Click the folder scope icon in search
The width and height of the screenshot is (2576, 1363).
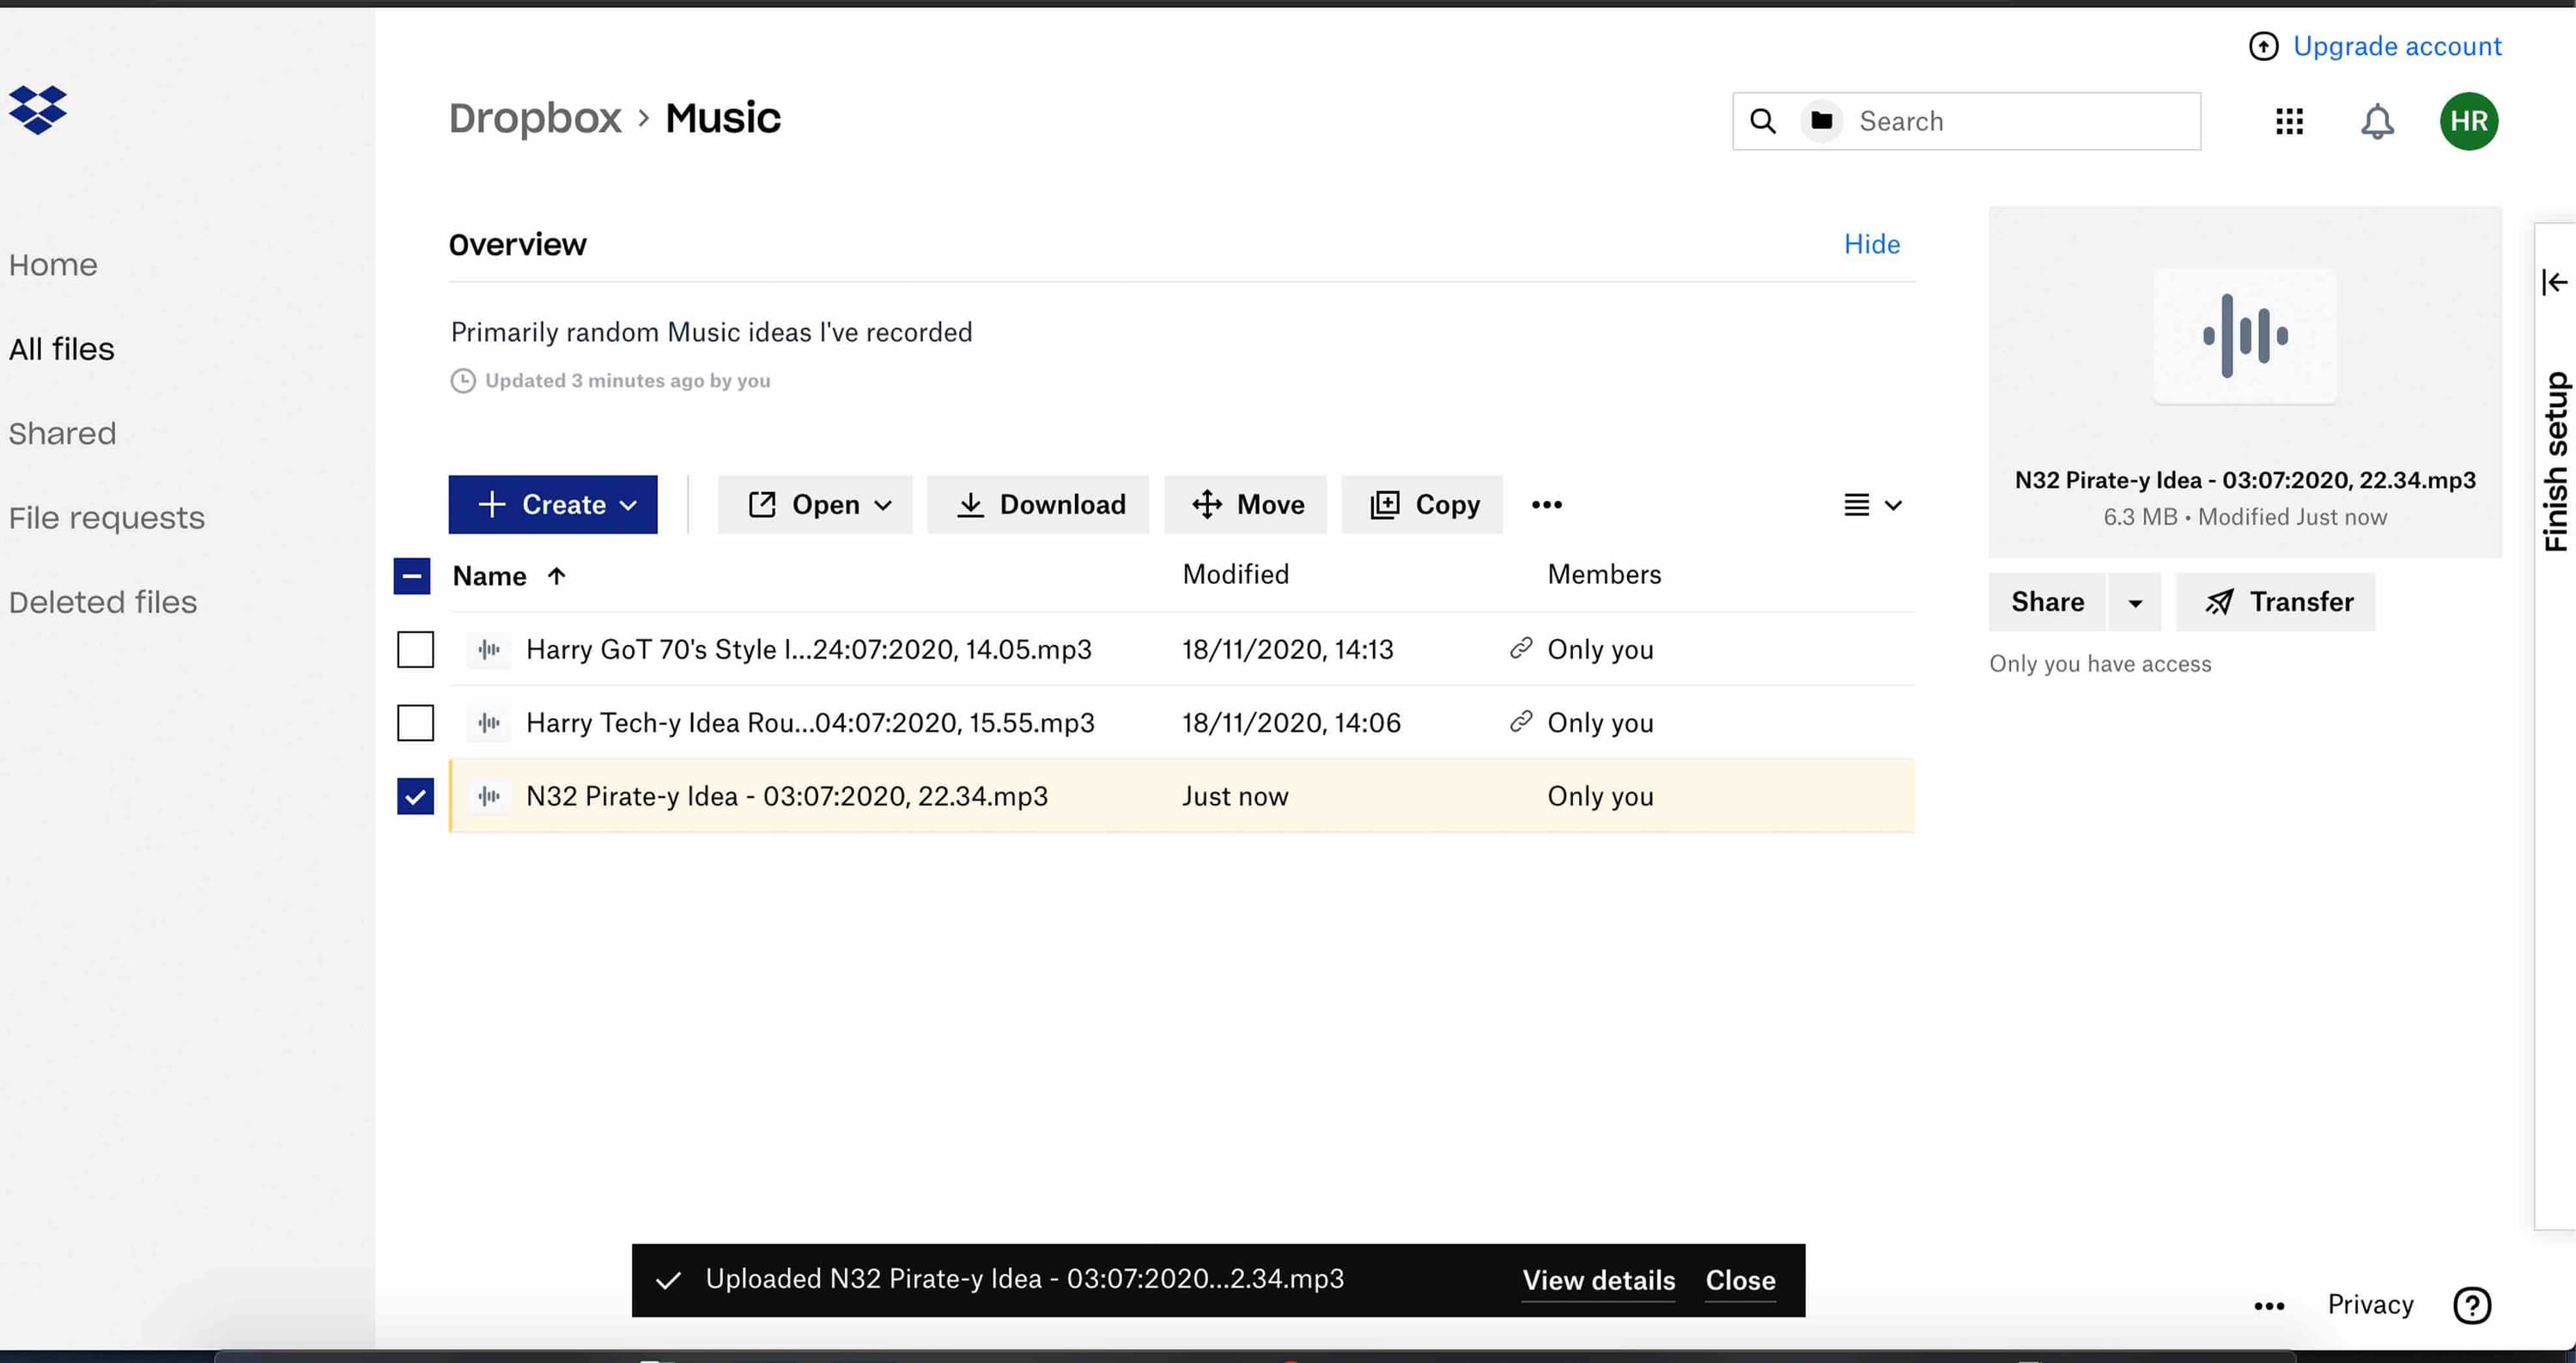[1822, 121]
